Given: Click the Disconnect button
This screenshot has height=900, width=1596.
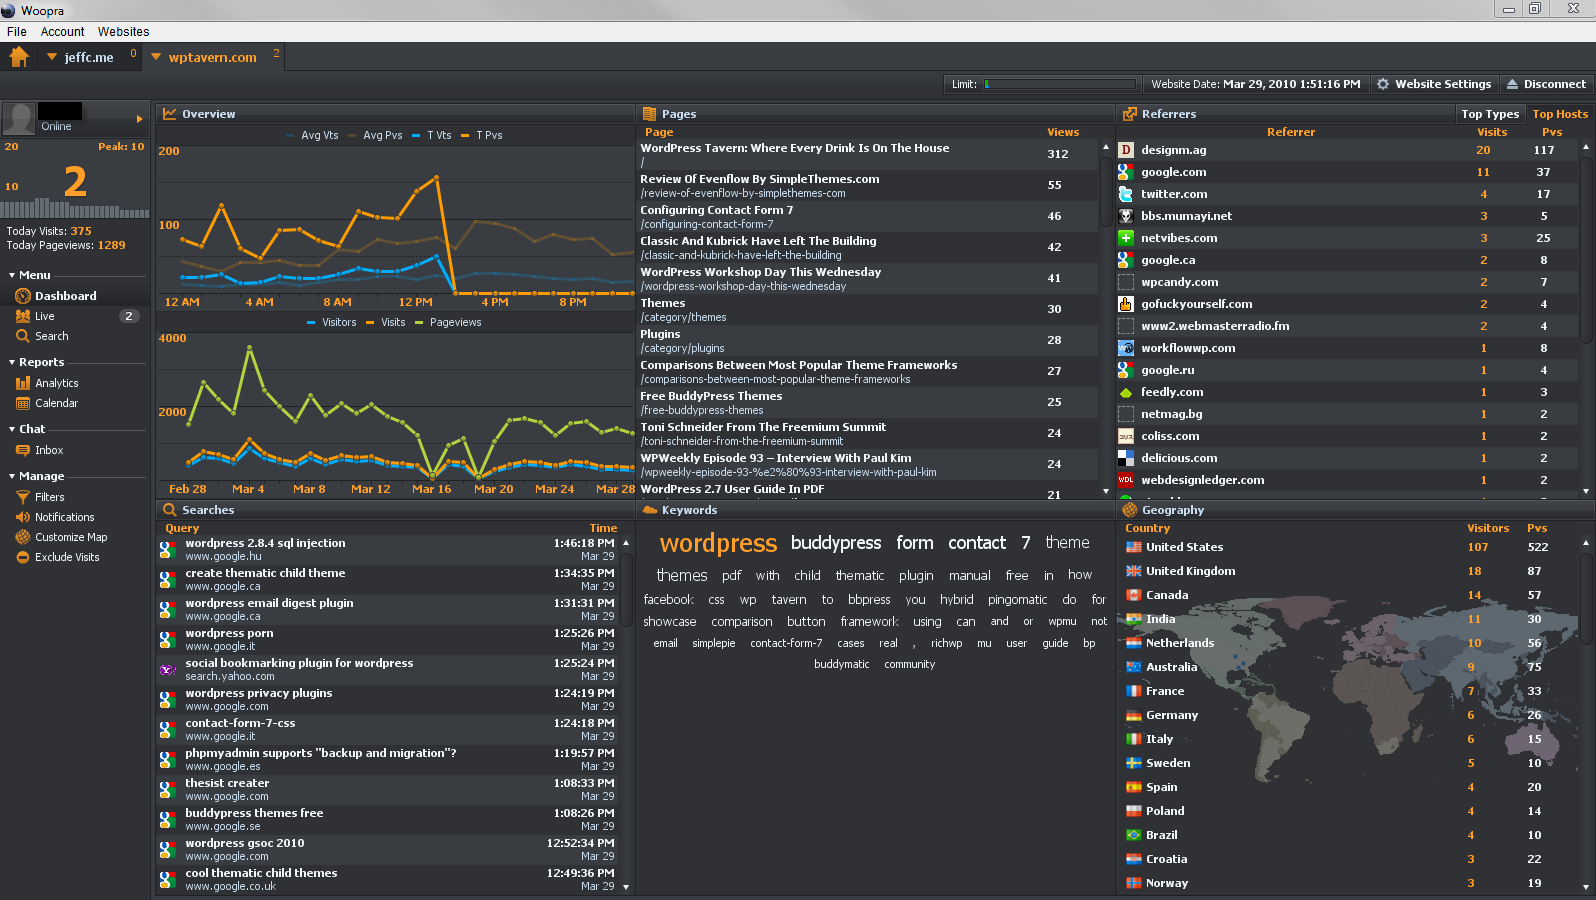Looking at the screenshot, I should 1546,84.
